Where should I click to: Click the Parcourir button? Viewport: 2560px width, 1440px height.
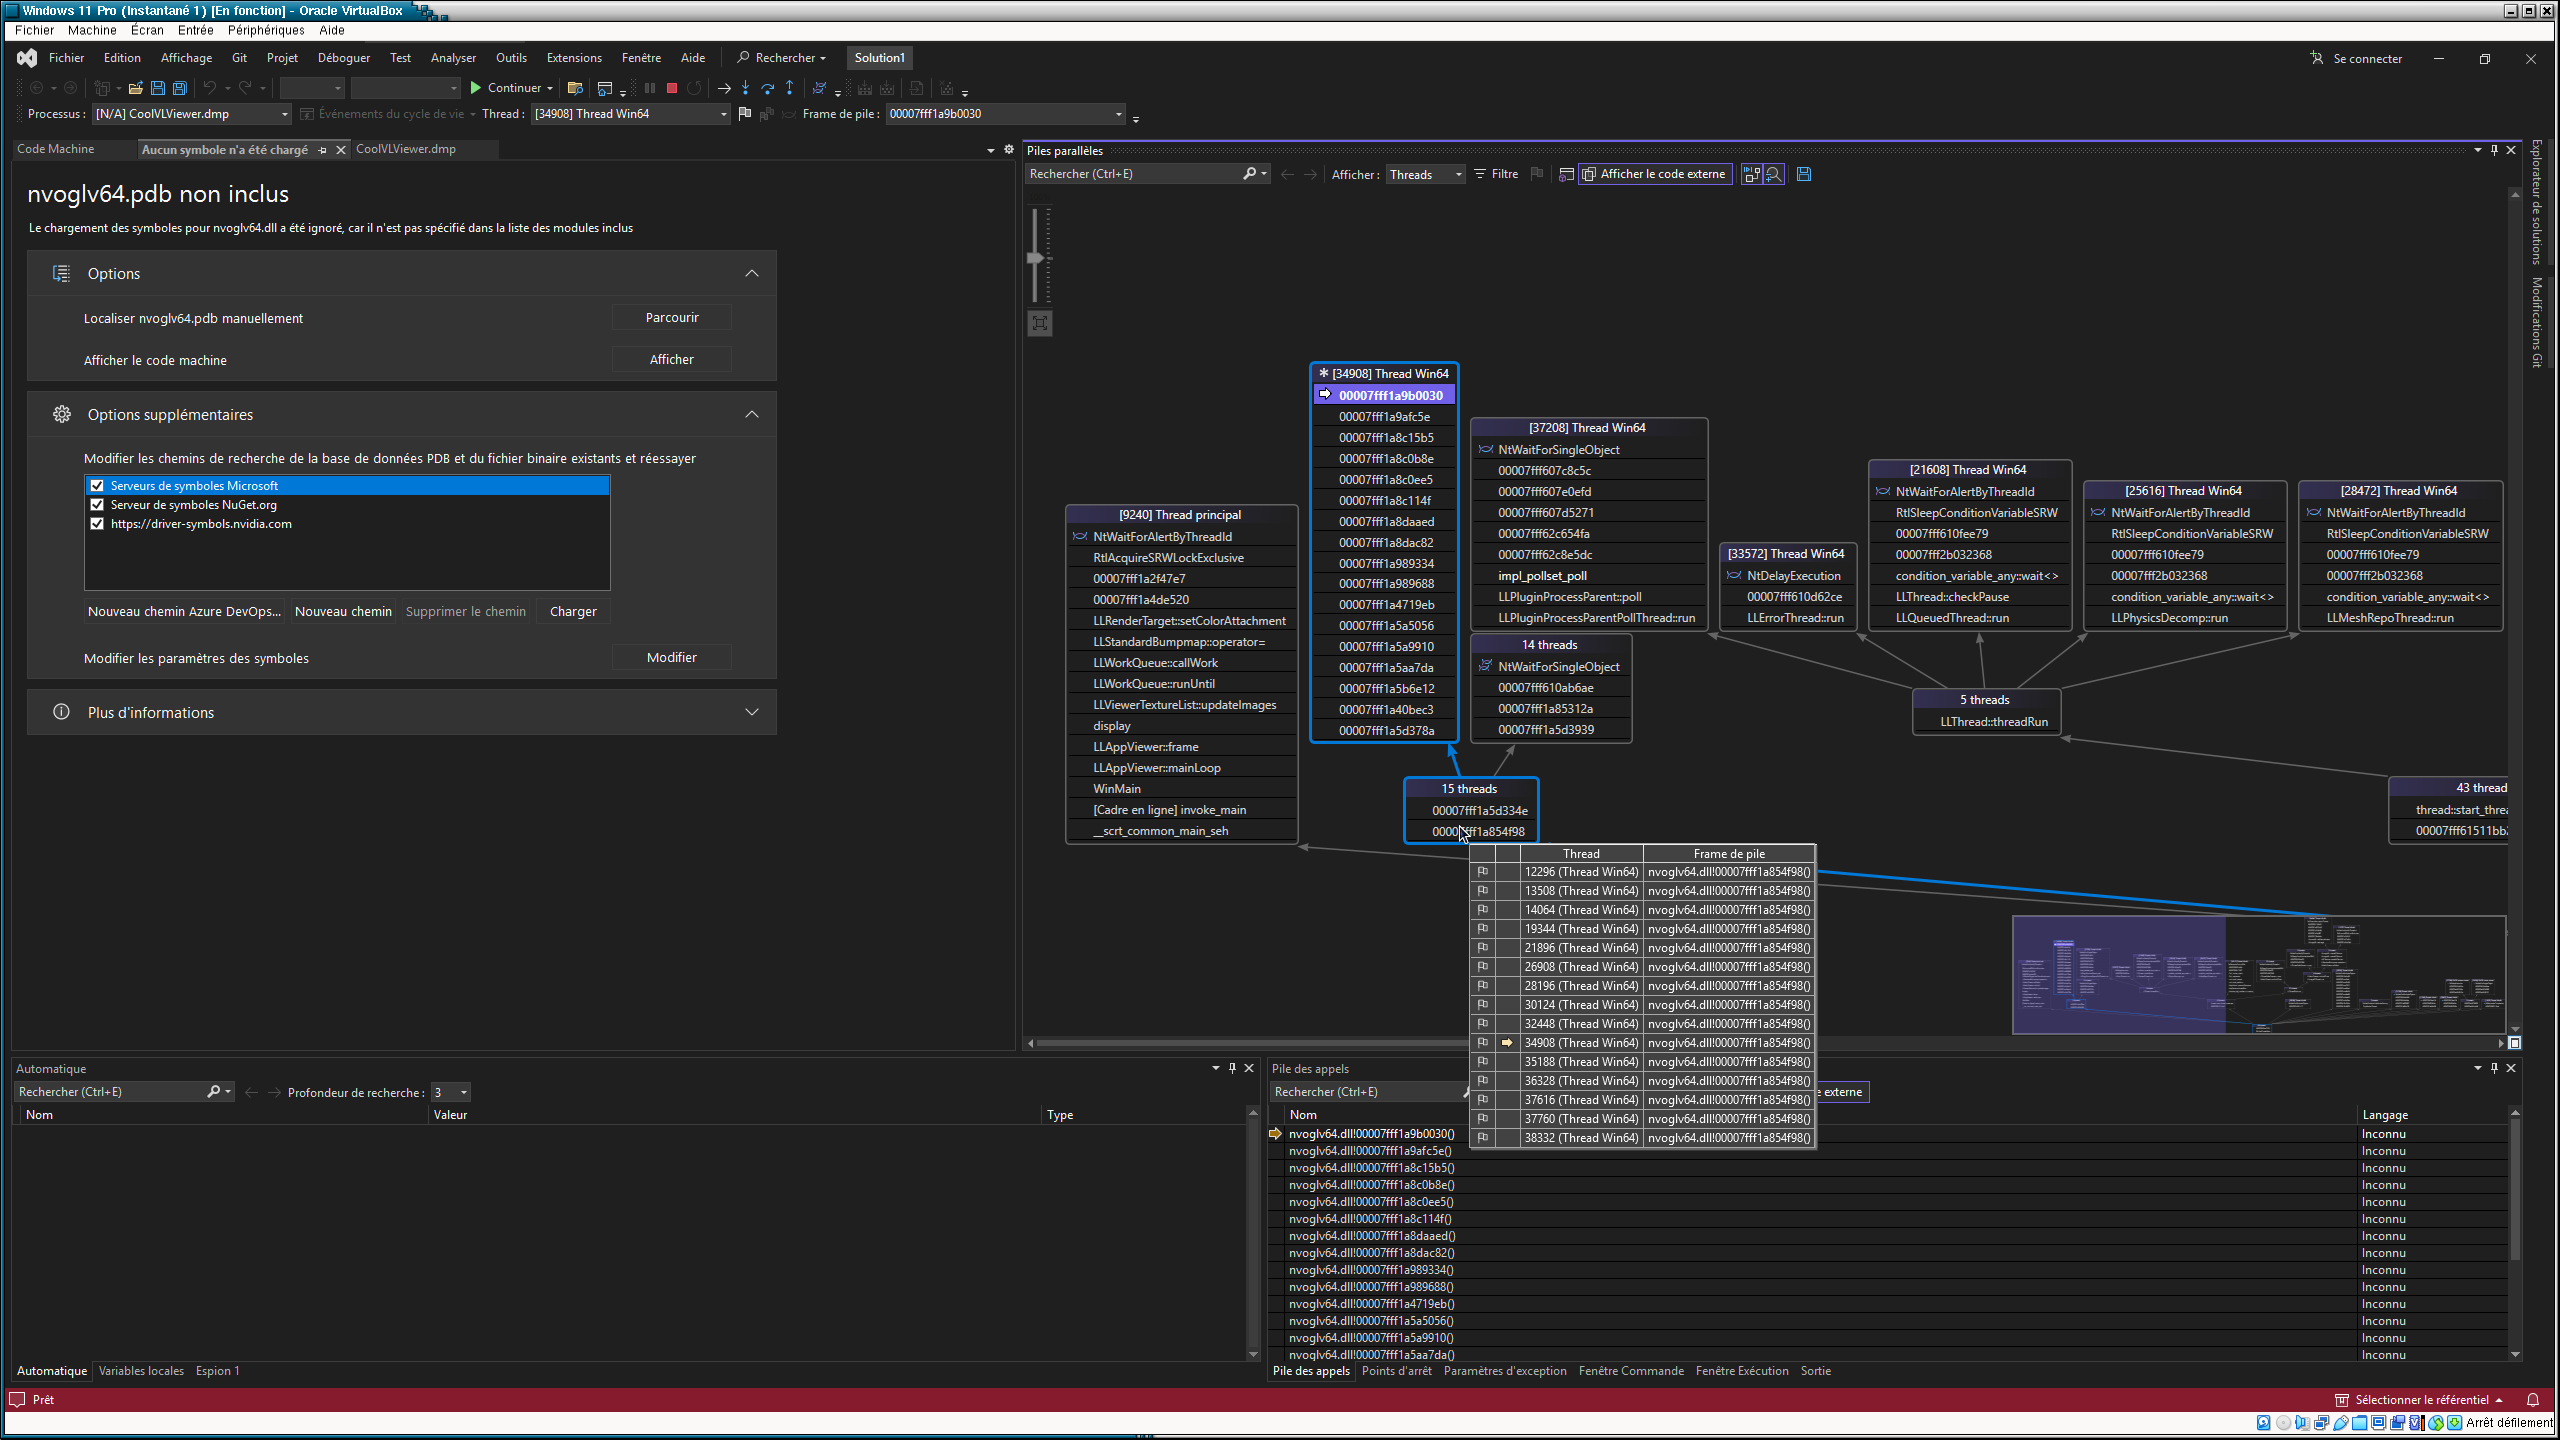[671, 317]
